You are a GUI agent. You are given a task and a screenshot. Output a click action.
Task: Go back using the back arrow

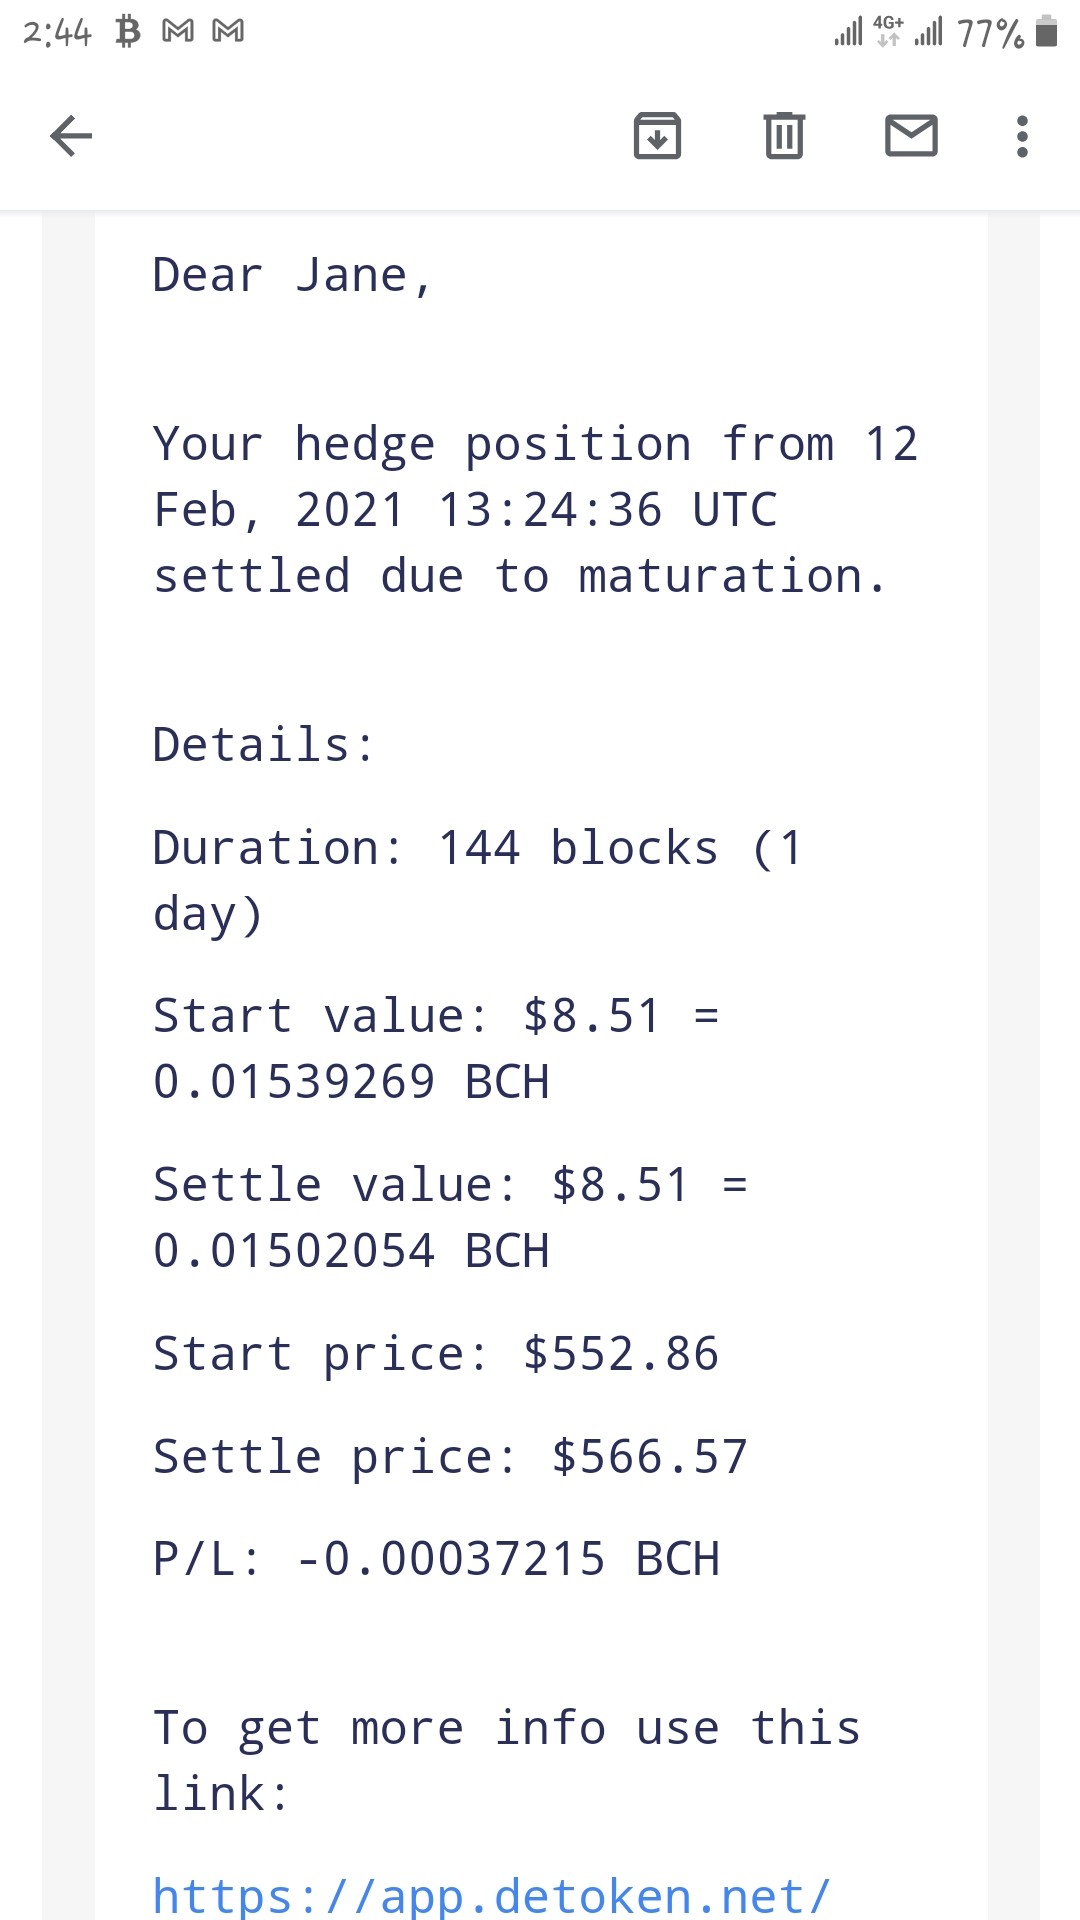71,136
